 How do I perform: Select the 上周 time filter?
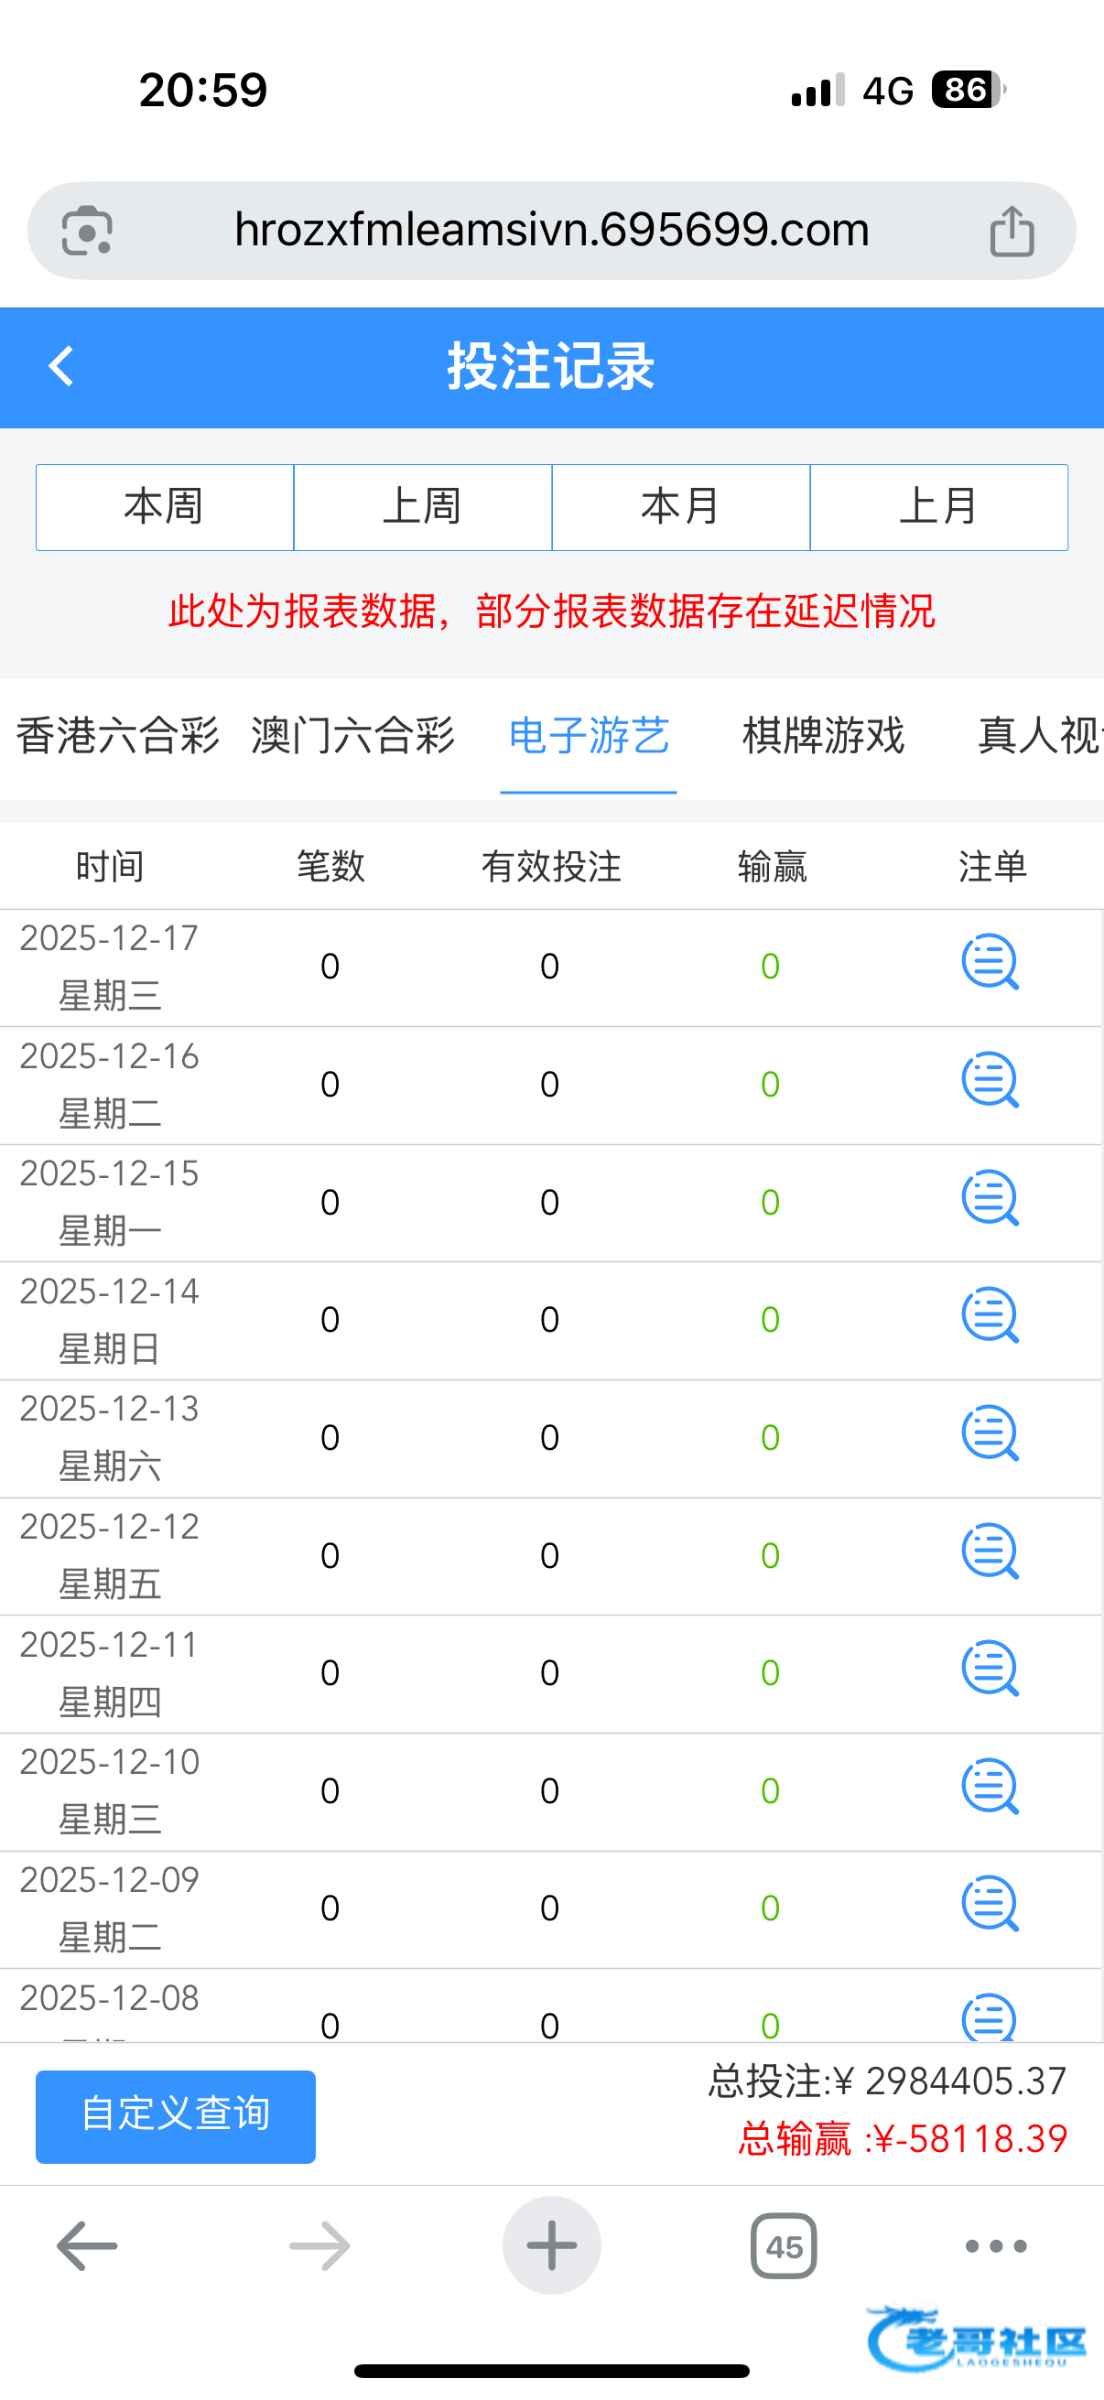423,507
